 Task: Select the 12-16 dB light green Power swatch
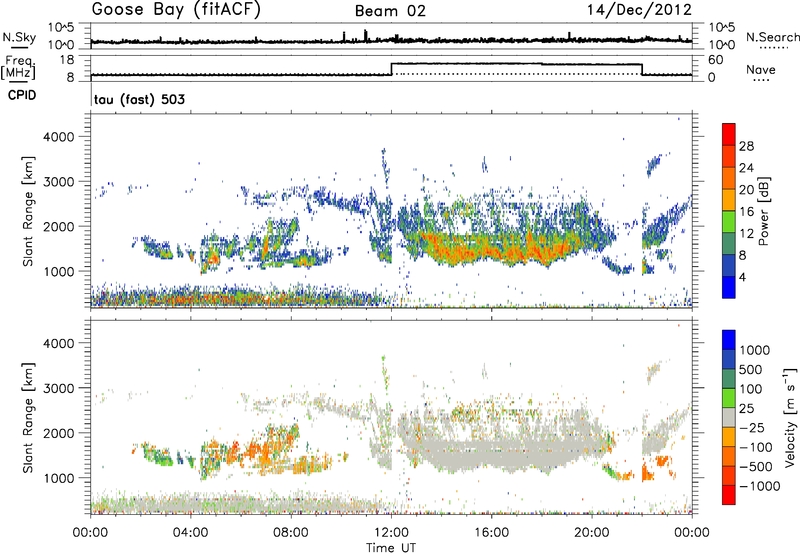tap(729, 221)
